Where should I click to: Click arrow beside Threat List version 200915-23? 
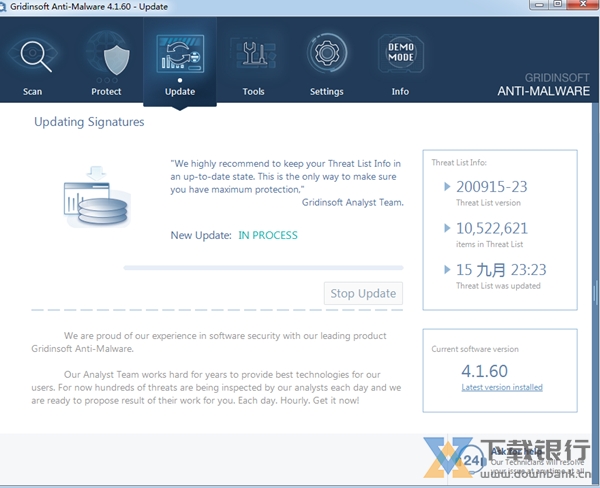click(447, 187)
